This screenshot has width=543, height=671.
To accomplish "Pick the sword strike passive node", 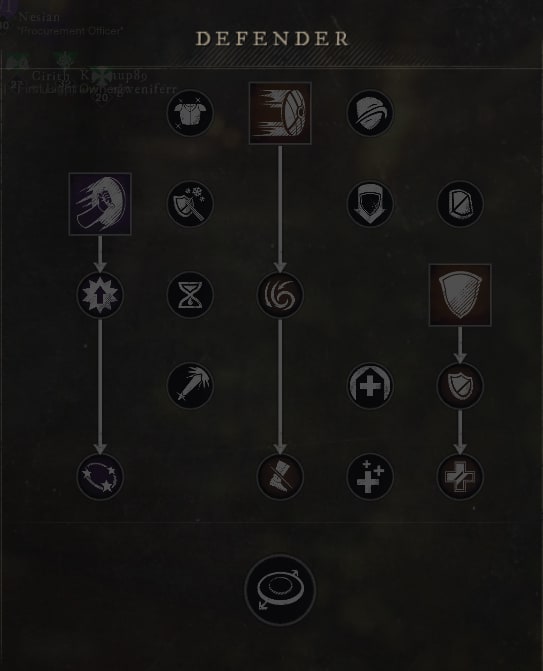I will coord(190,386).
